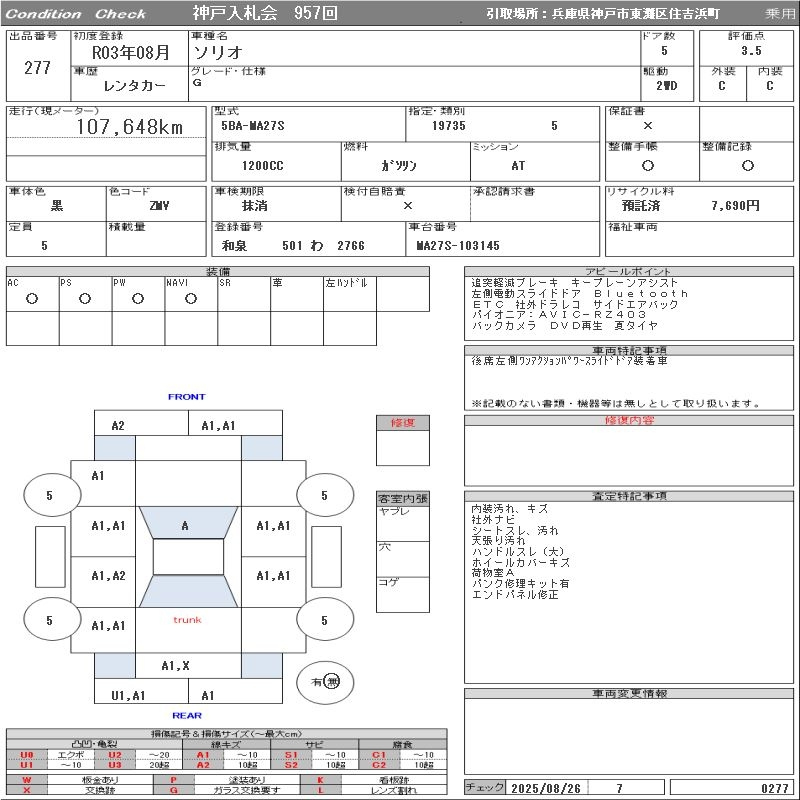The image size is (800, 800).
Task: Click the evaluation score 3.5
Action: 751,51
